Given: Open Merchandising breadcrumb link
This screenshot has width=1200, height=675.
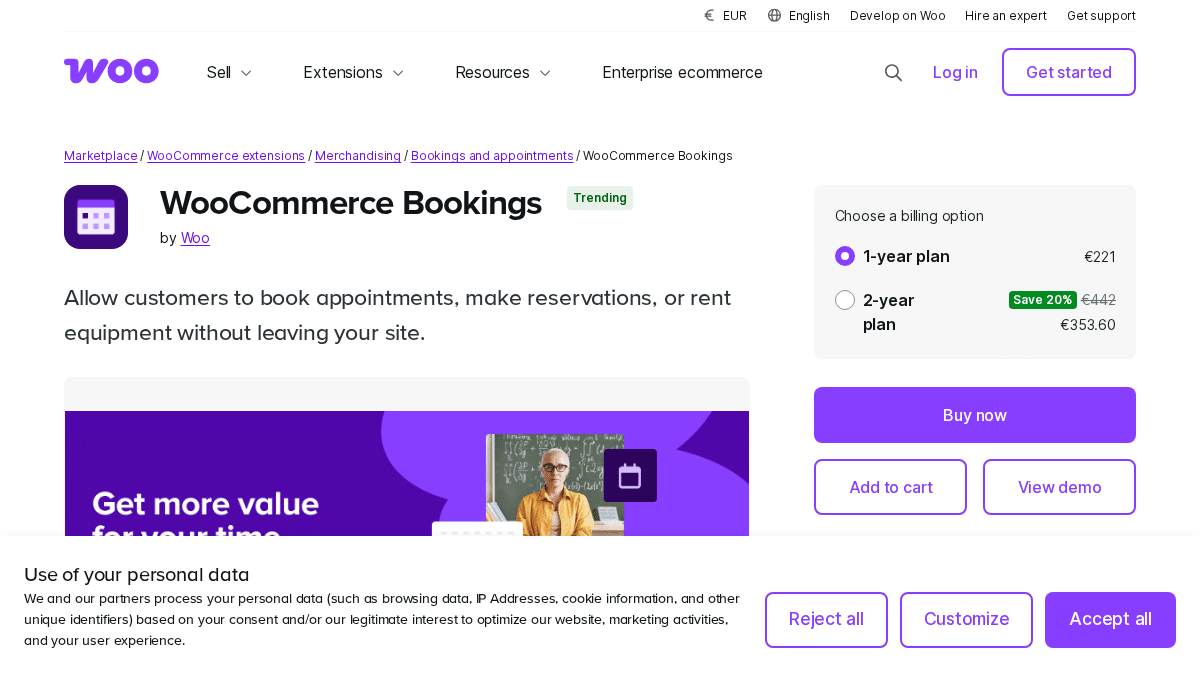Looking at the screenshot, I should pyautogui.click(x=358, y=156).
